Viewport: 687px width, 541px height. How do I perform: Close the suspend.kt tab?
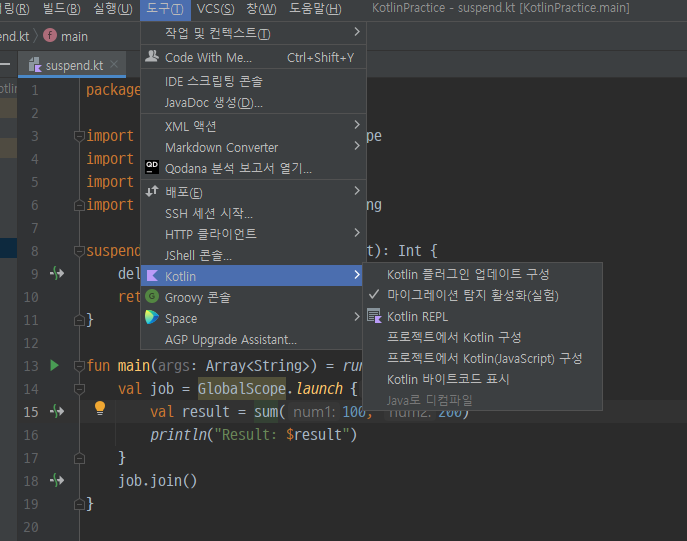coord(114,65)
